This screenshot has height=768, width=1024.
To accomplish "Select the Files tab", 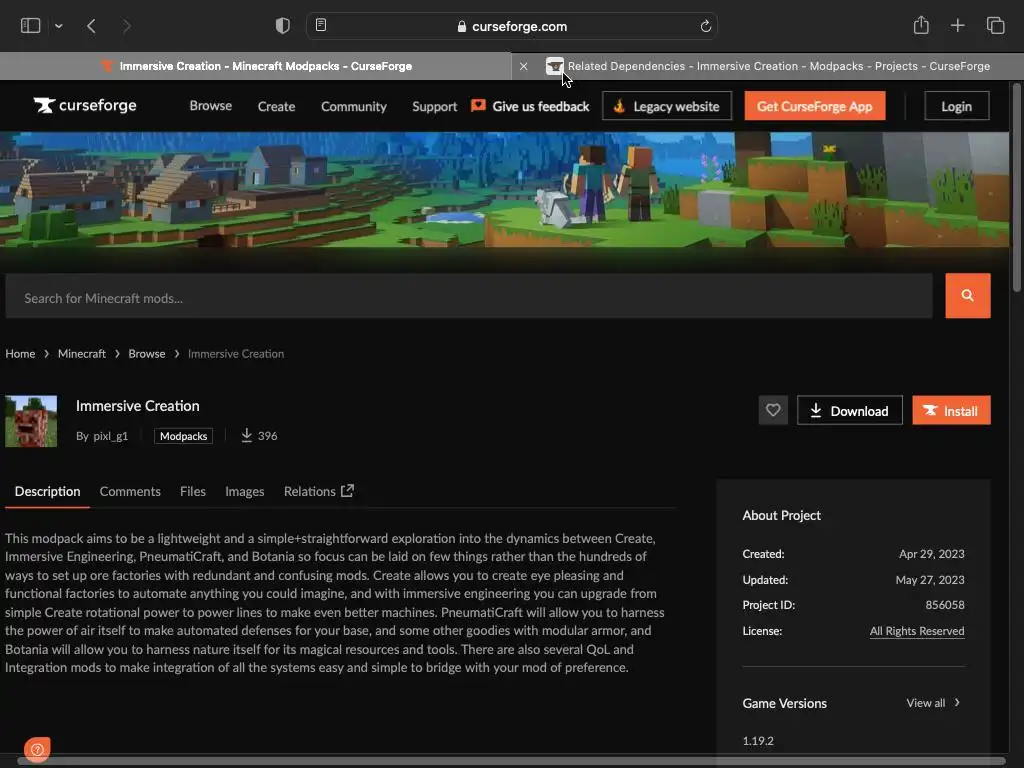I will pos(193,491).
